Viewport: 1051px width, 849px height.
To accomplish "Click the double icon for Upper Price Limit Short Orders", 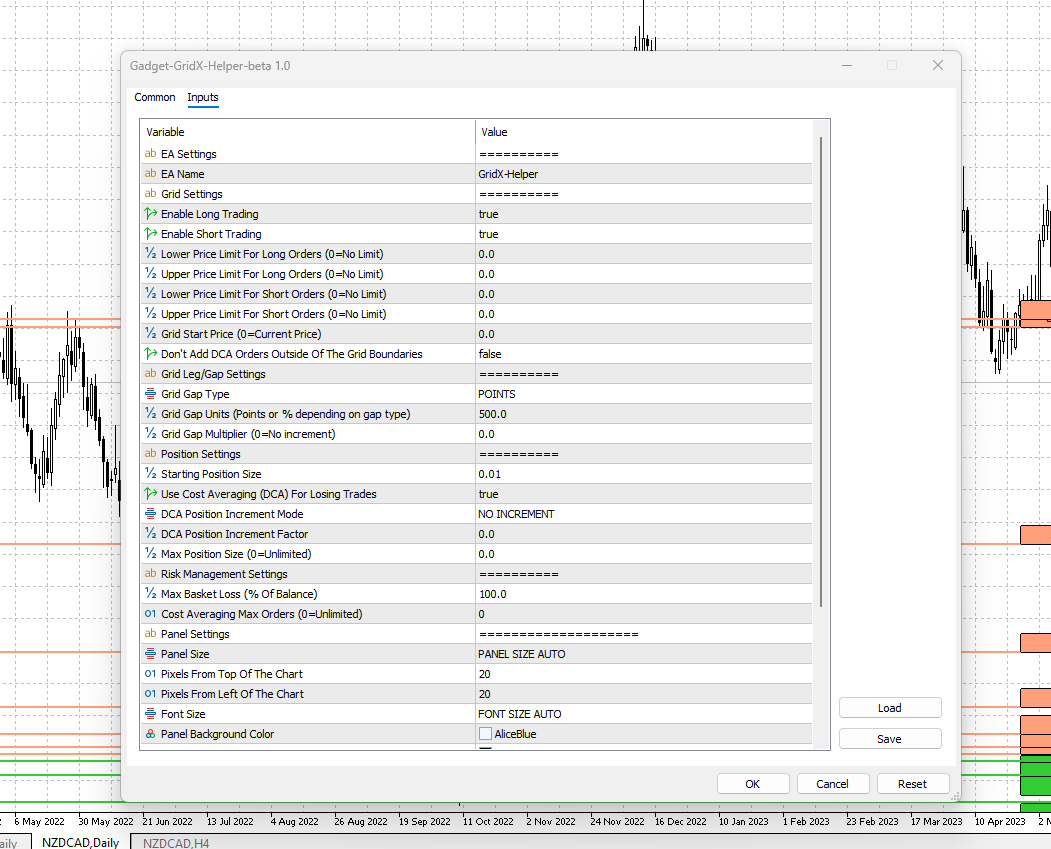I will pyautogui.click(x=151, y=314).
